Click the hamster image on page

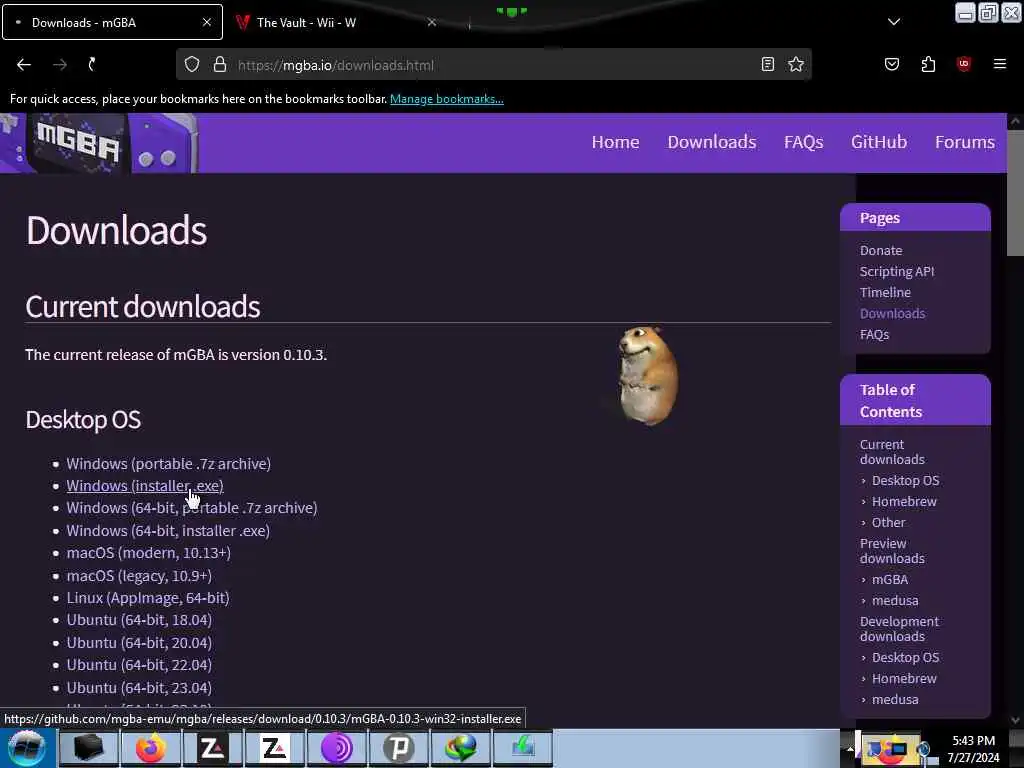point(648,376)
